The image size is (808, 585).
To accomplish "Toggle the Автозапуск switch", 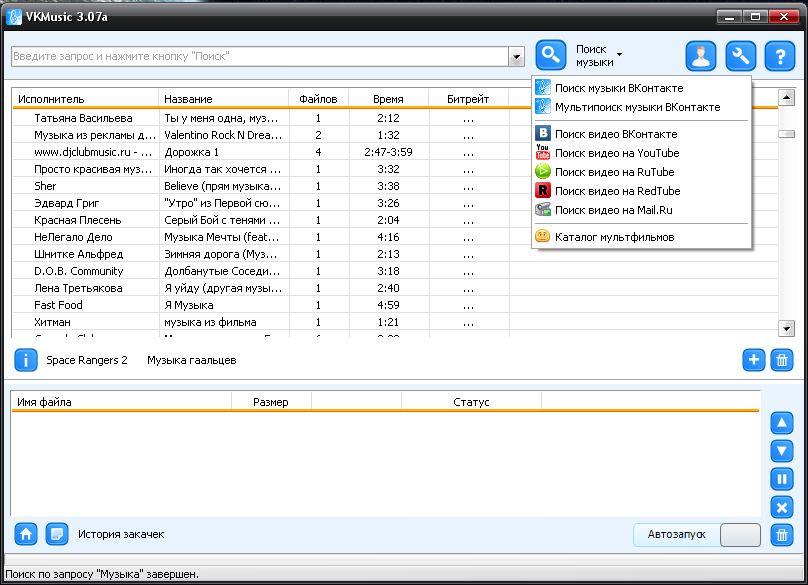I will coord(740,534).
